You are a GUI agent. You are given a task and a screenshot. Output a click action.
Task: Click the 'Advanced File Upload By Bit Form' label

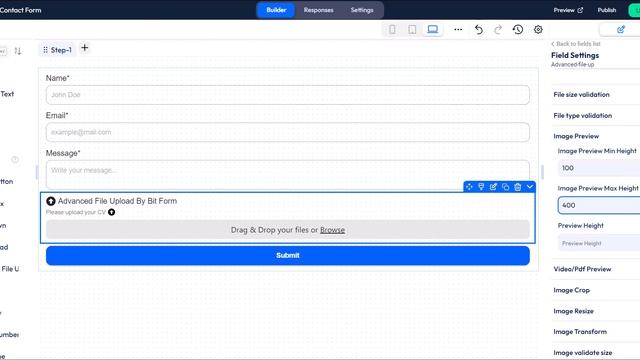pos(117,201)
